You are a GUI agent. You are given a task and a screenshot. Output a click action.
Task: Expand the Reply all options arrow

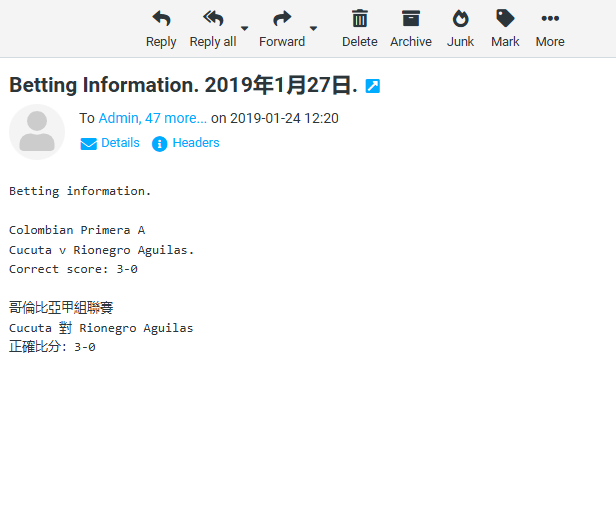(x=245, y=28)
